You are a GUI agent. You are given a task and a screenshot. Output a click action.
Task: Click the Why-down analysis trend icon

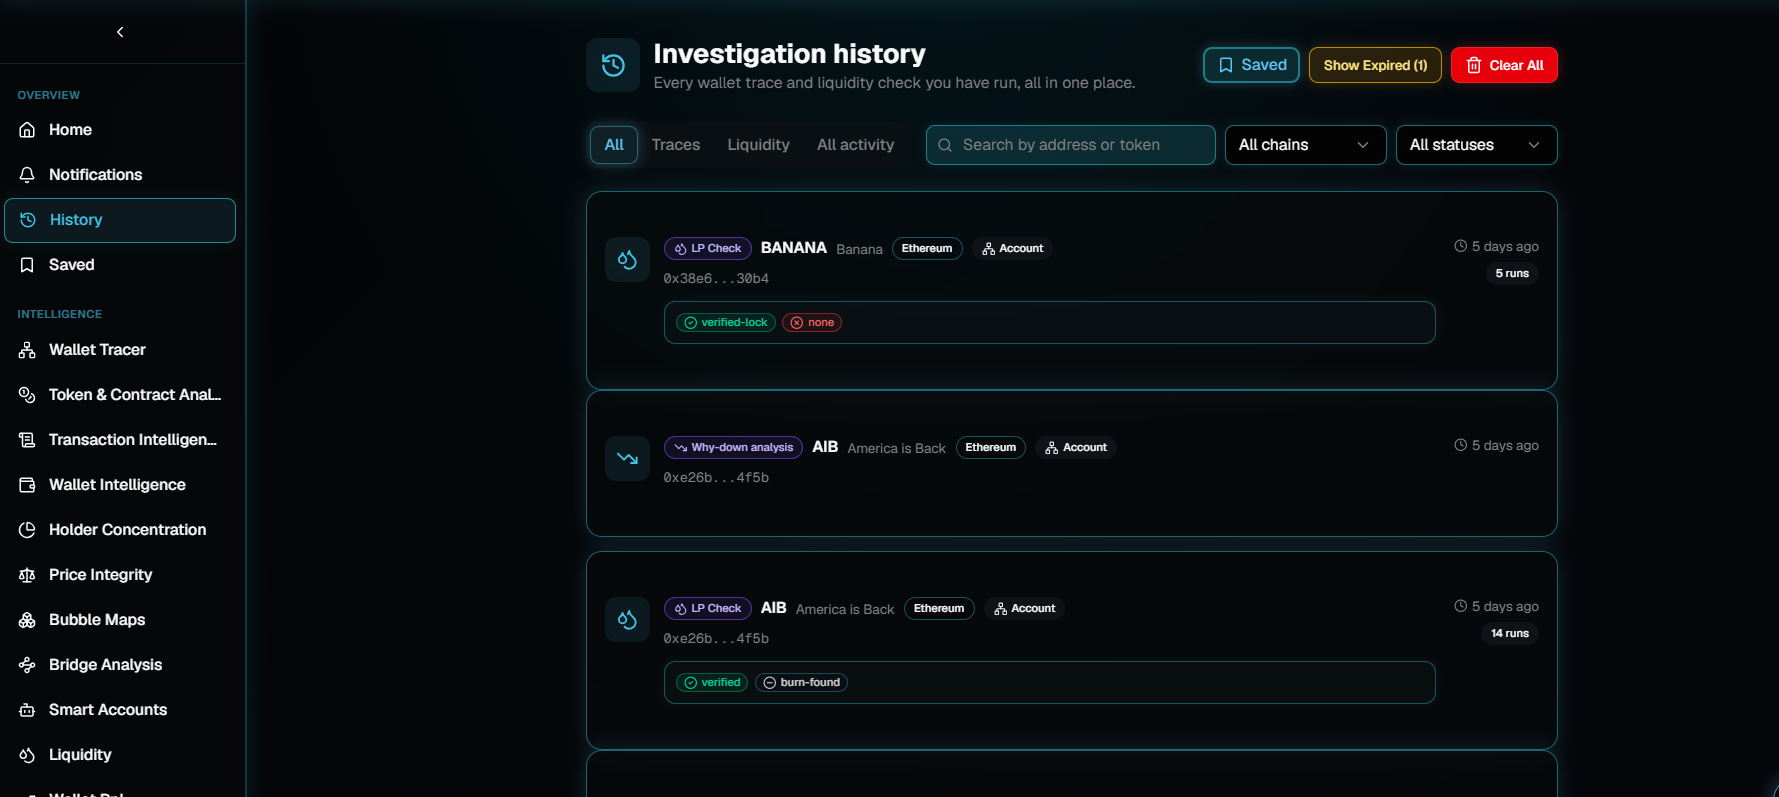627,458
